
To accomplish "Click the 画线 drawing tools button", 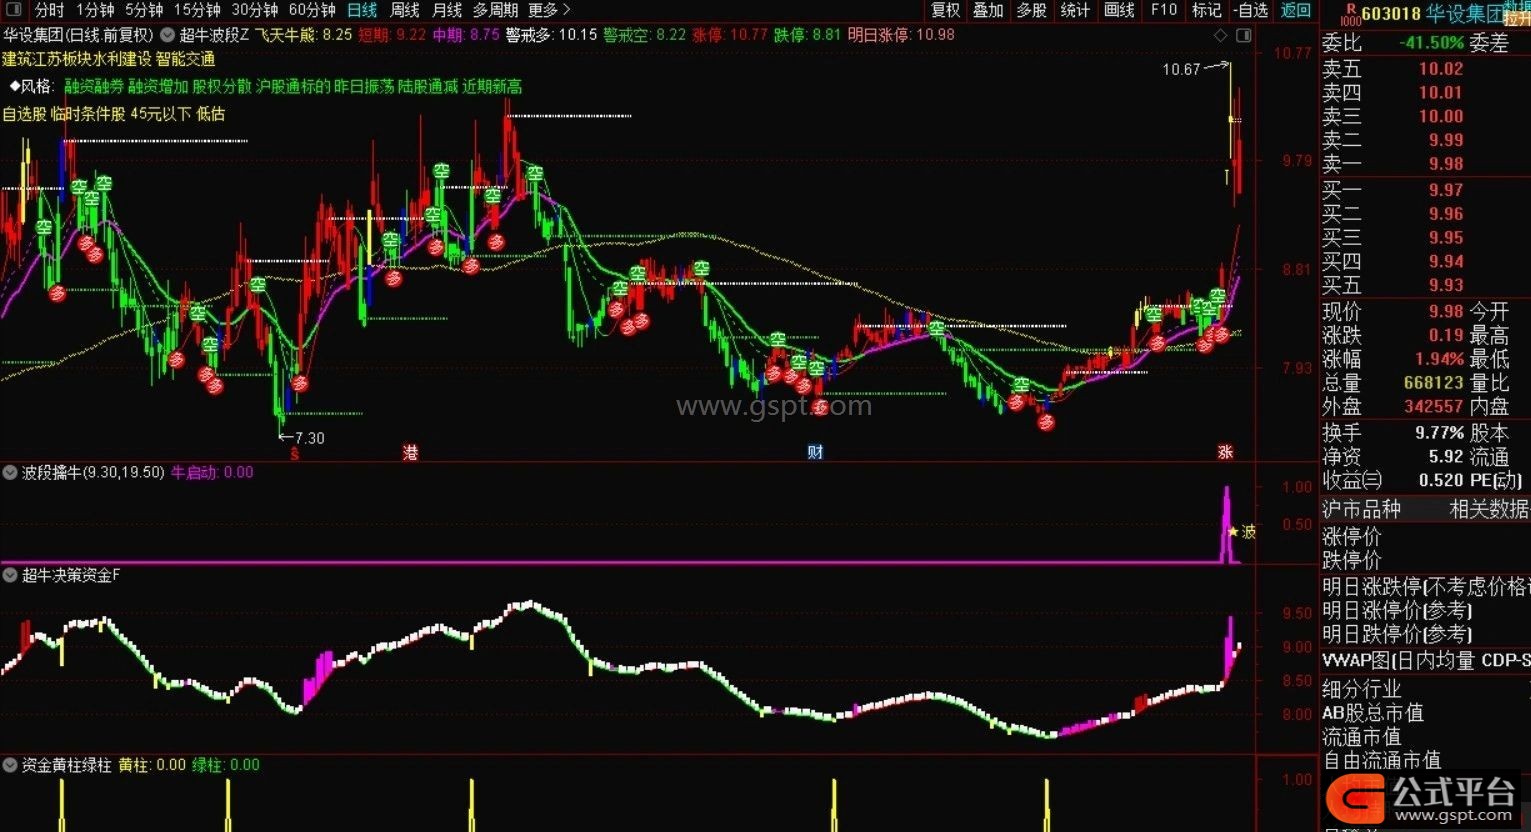I will click(x=1119, y=10).
